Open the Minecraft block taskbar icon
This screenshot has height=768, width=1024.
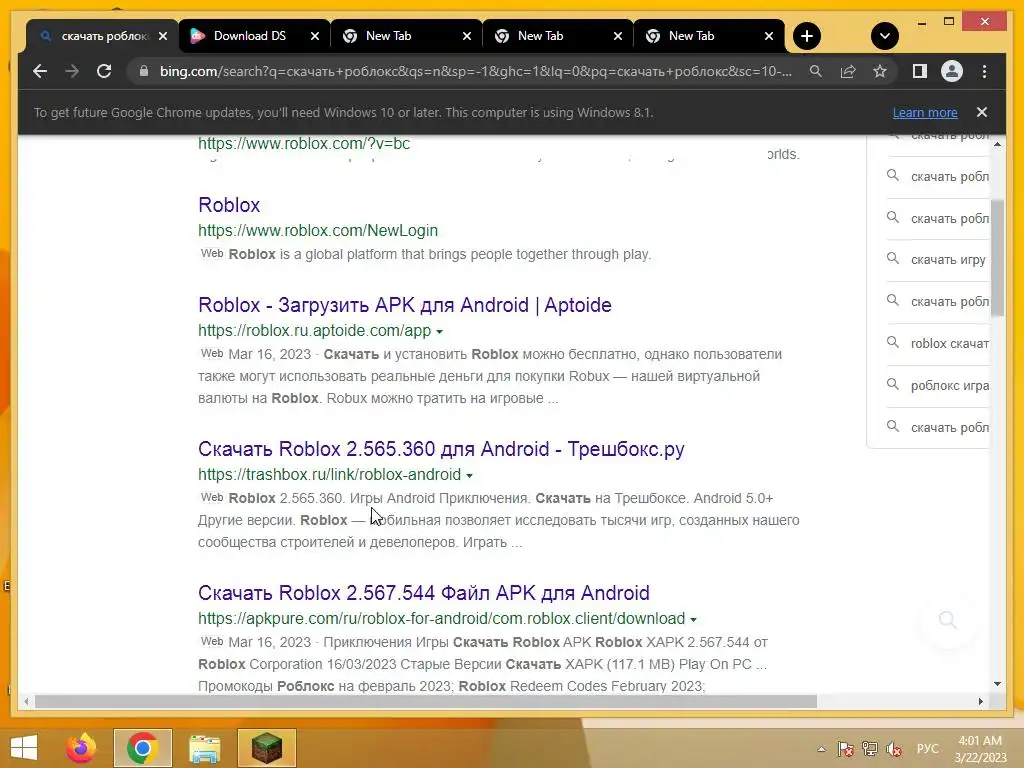[266, 748]
